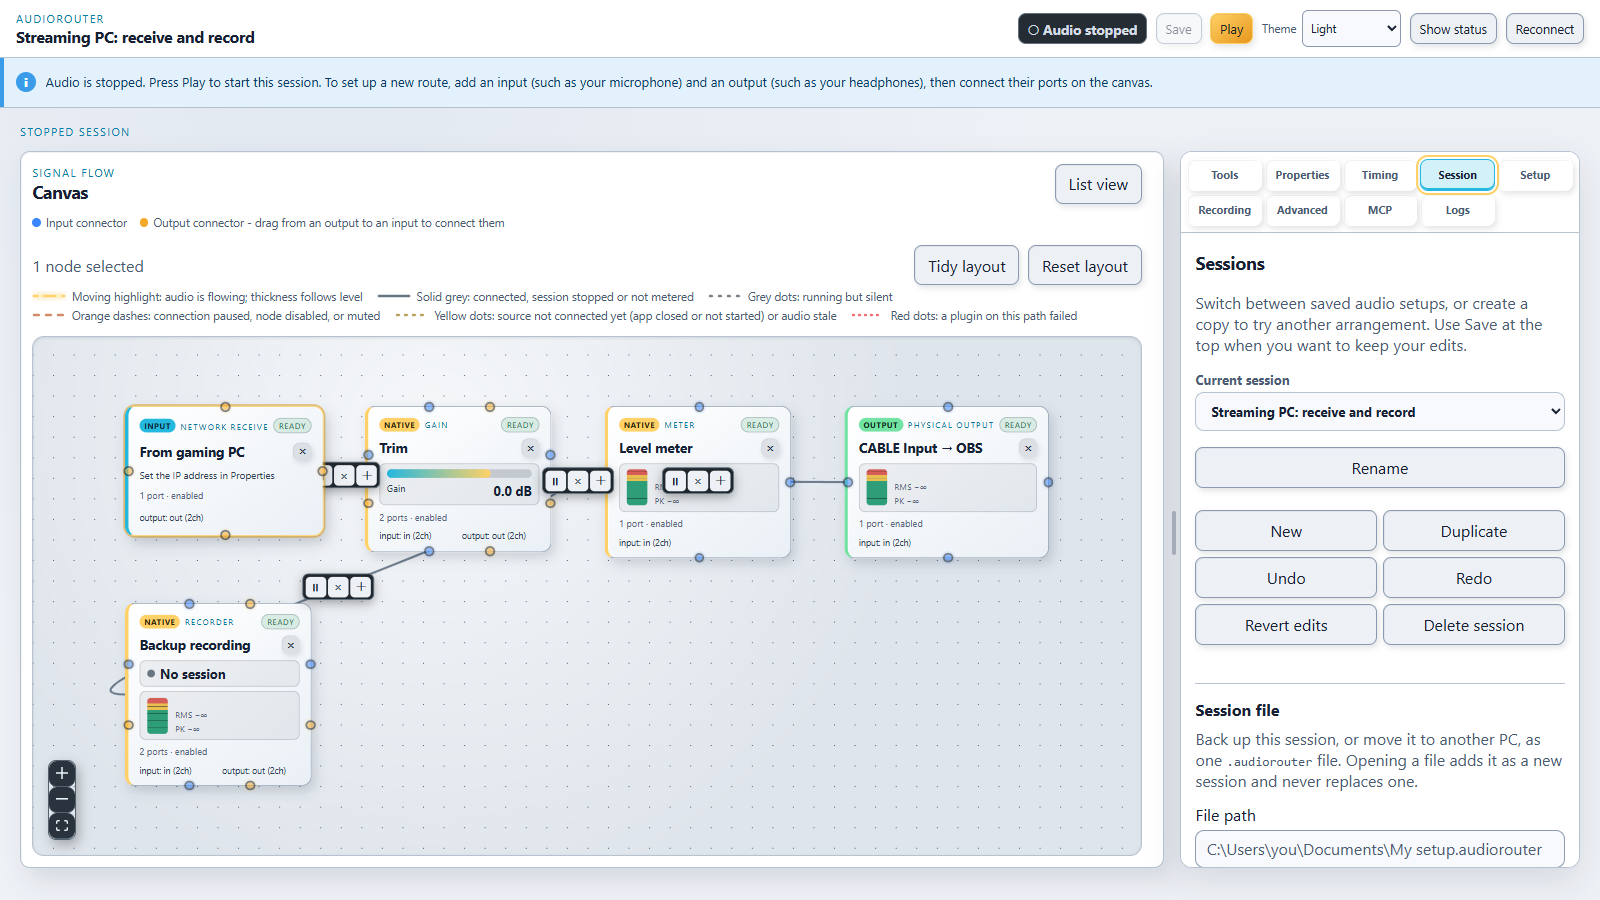Click the info icon in the blue banner
The height and width of the screenshot is (900, 1600).
tap(26, 82)
